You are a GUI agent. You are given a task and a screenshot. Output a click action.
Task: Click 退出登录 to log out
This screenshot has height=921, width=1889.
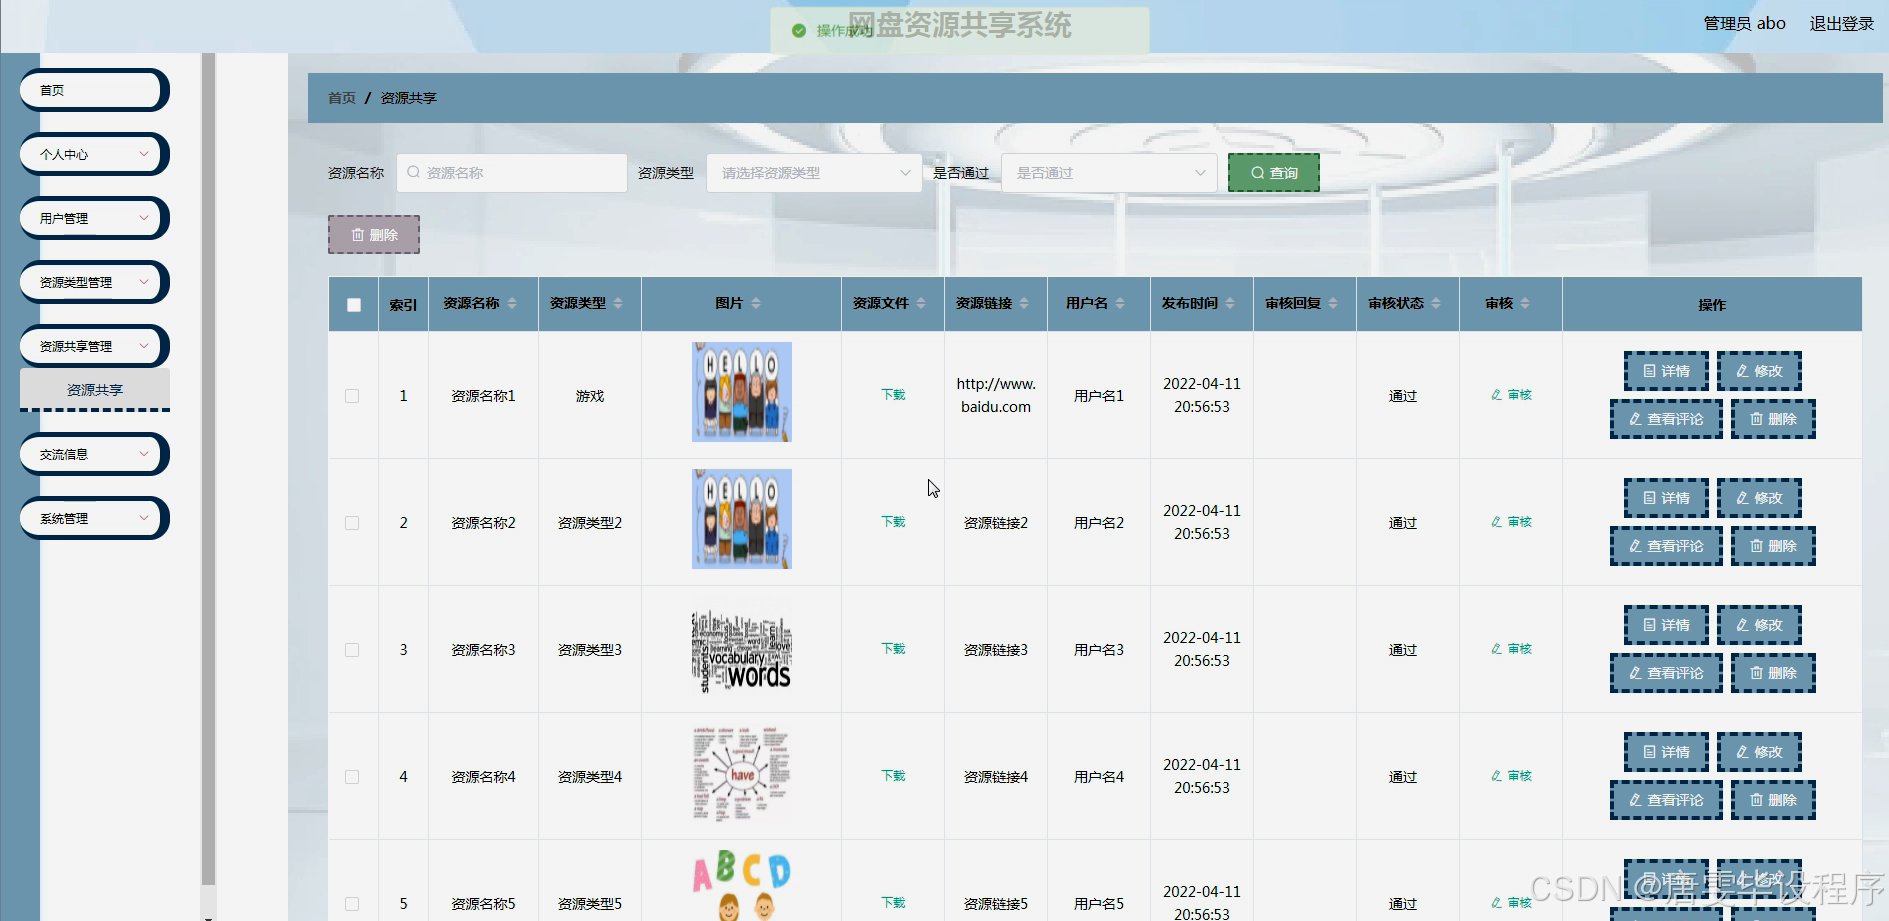pyautogui.click(x=1841, y=23)
